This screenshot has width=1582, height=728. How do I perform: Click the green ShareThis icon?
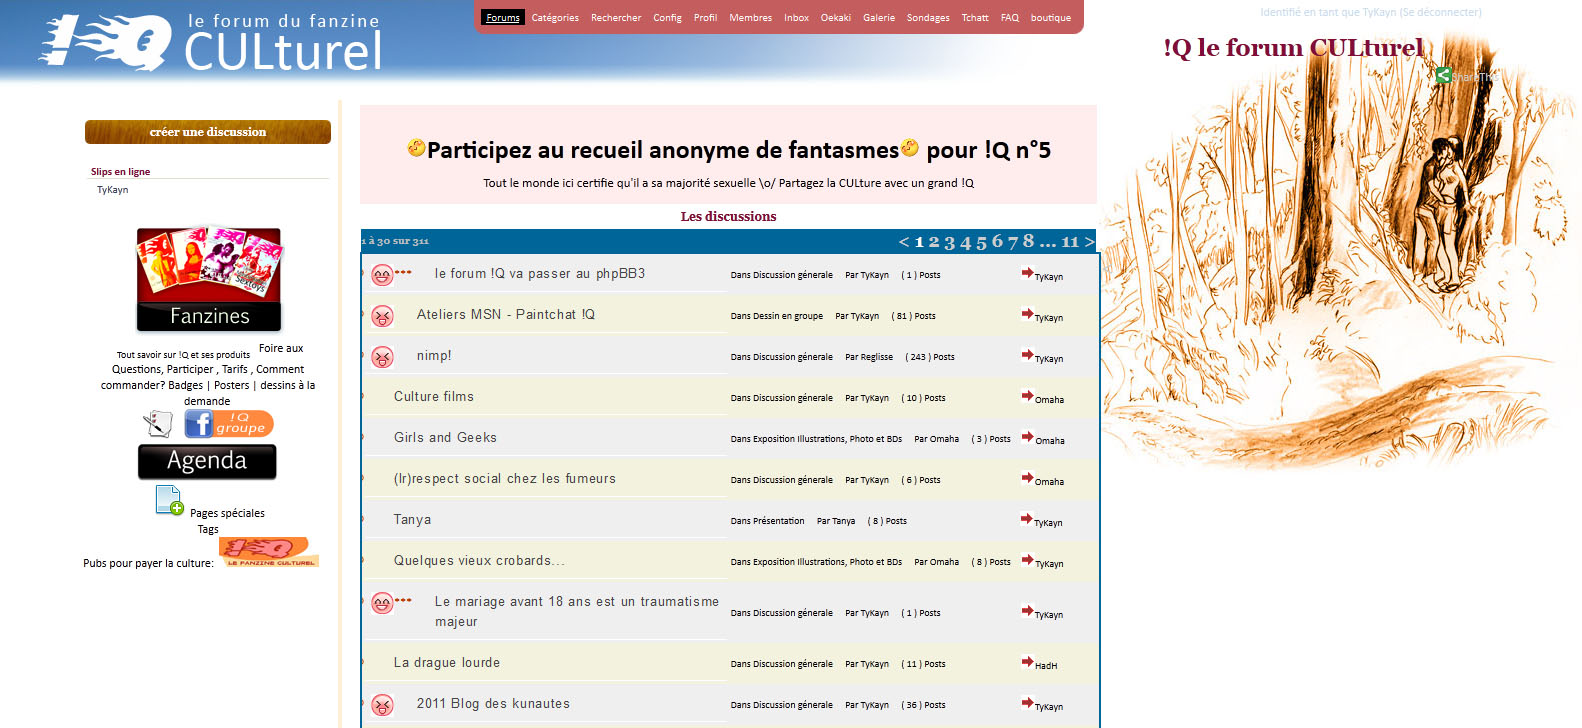click(x=1443, y=75)
